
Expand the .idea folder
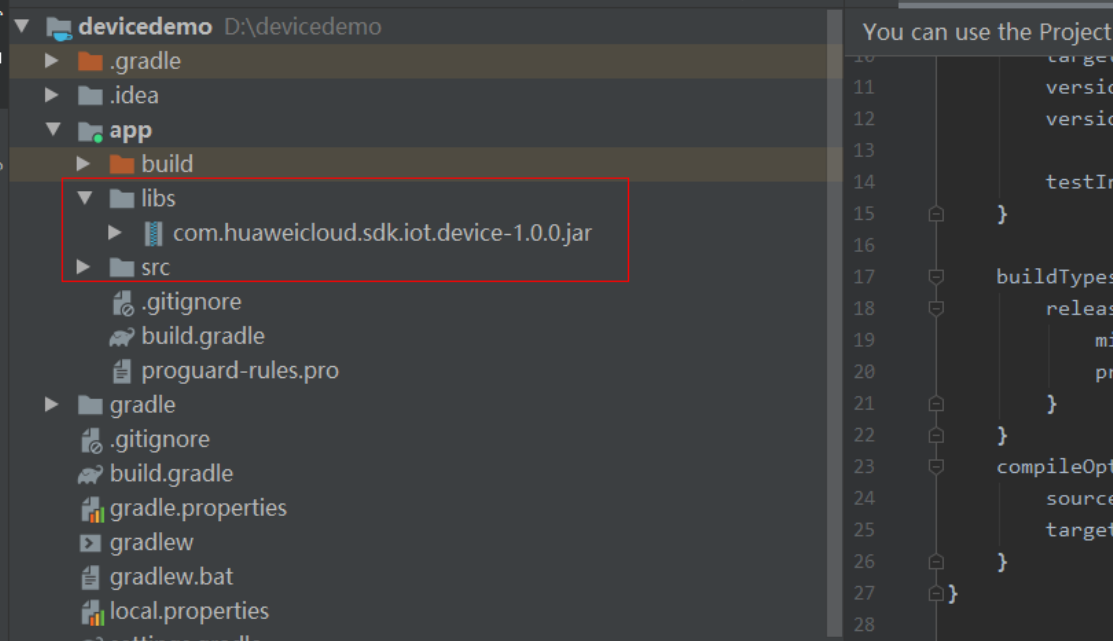(52, 95)
